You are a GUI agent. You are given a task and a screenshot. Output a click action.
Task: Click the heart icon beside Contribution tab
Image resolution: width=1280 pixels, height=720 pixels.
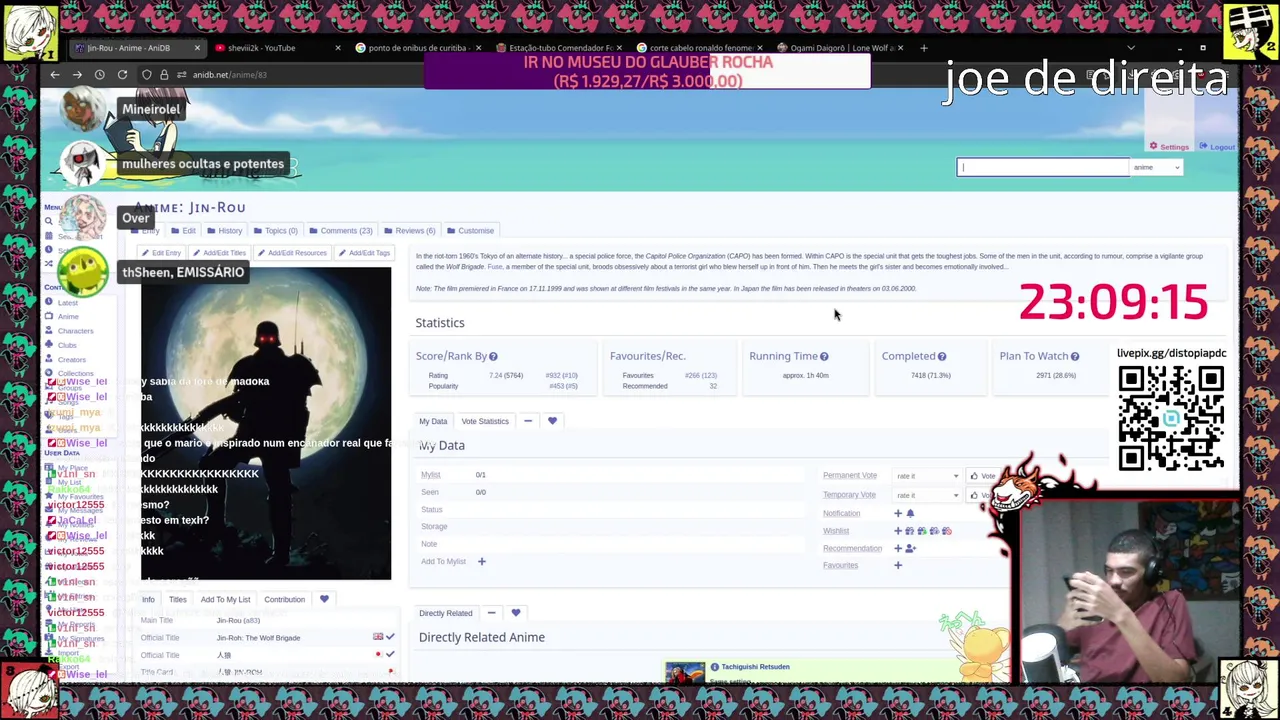coord(324,600)
